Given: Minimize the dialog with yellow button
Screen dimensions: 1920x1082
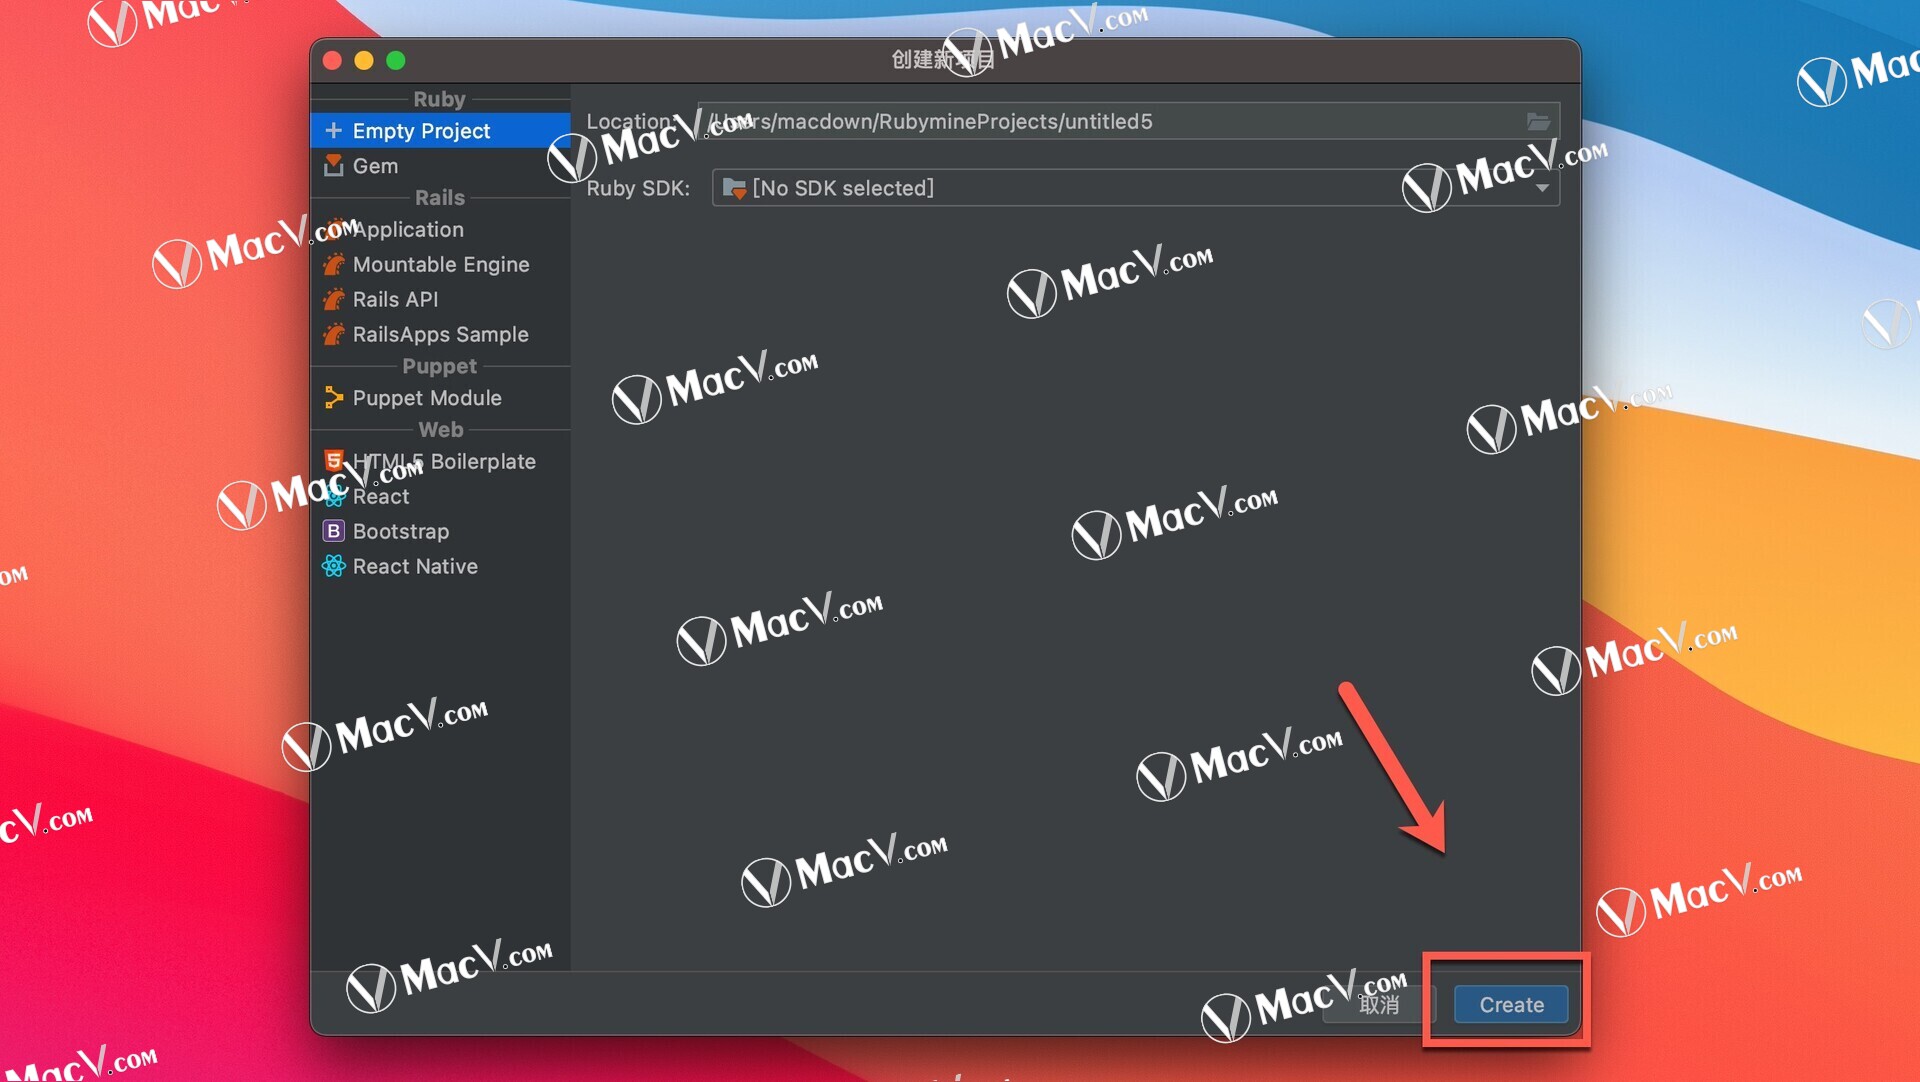Looking at the screenshot, I should point(364,61).
